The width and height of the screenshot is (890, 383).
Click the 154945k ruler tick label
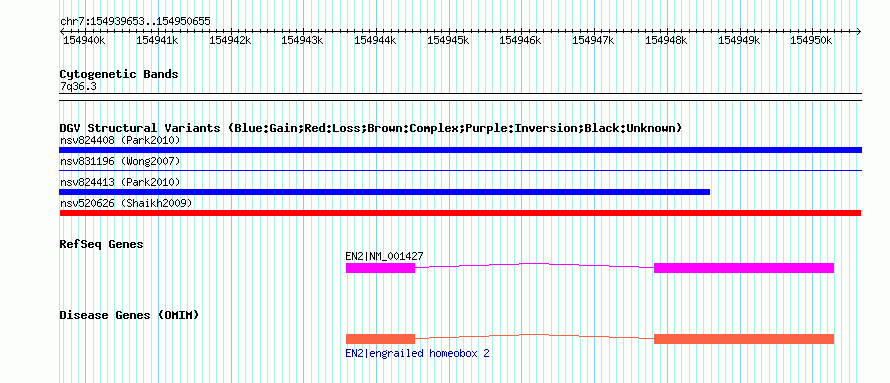[x=448, y=40]
